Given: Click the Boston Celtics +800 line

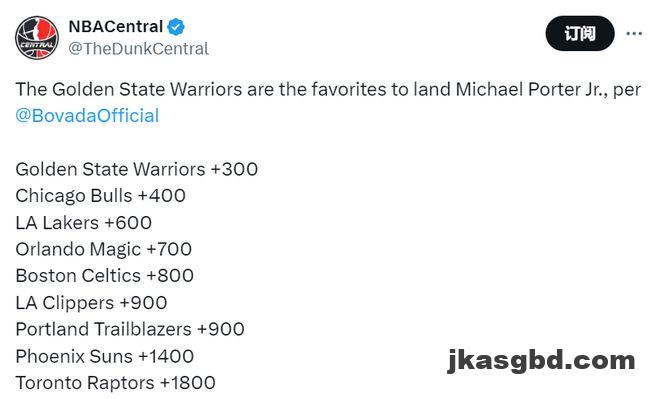Looking at the screenshot, I should pos(105,276).
